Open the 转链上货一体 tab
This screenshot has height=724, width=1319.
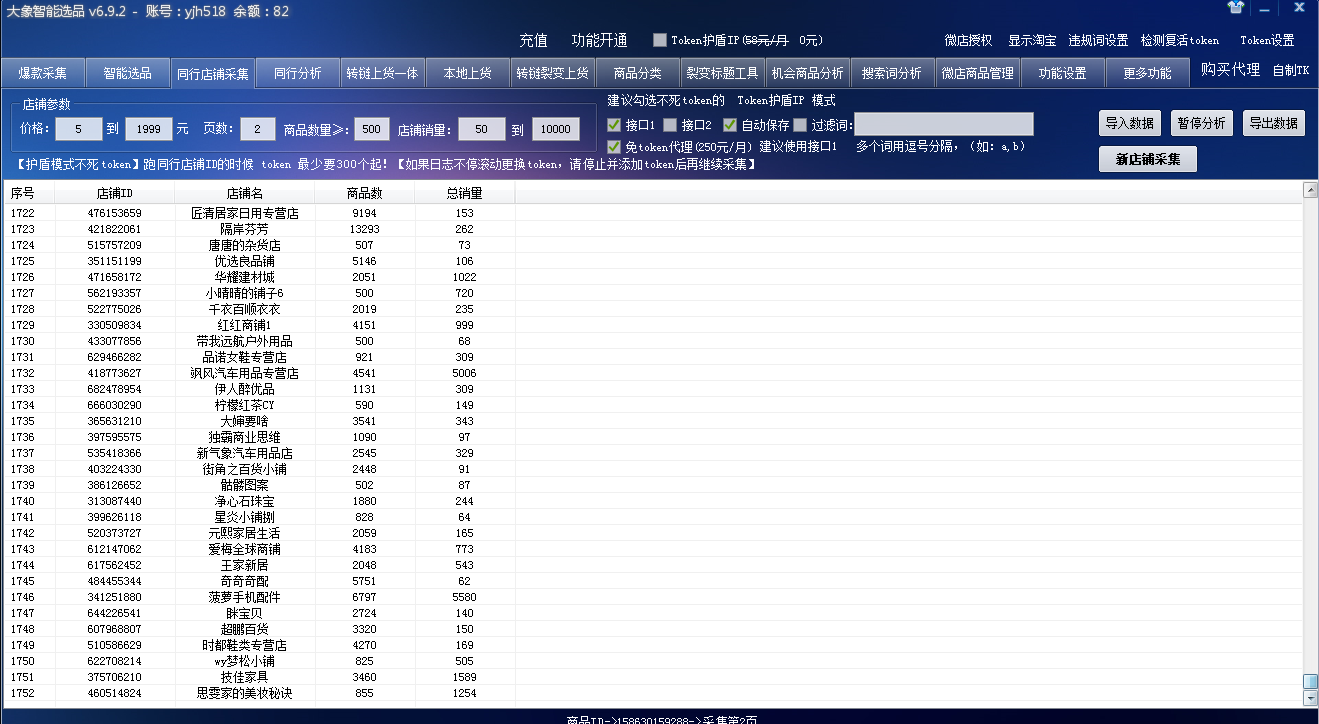point(382,73)
